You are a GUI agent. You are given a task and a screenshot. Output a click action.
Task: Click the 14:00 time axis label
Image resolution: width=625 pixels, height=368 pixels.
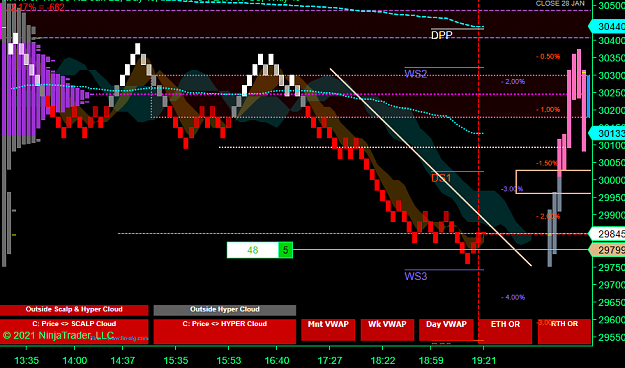click(x=75, y=360)
